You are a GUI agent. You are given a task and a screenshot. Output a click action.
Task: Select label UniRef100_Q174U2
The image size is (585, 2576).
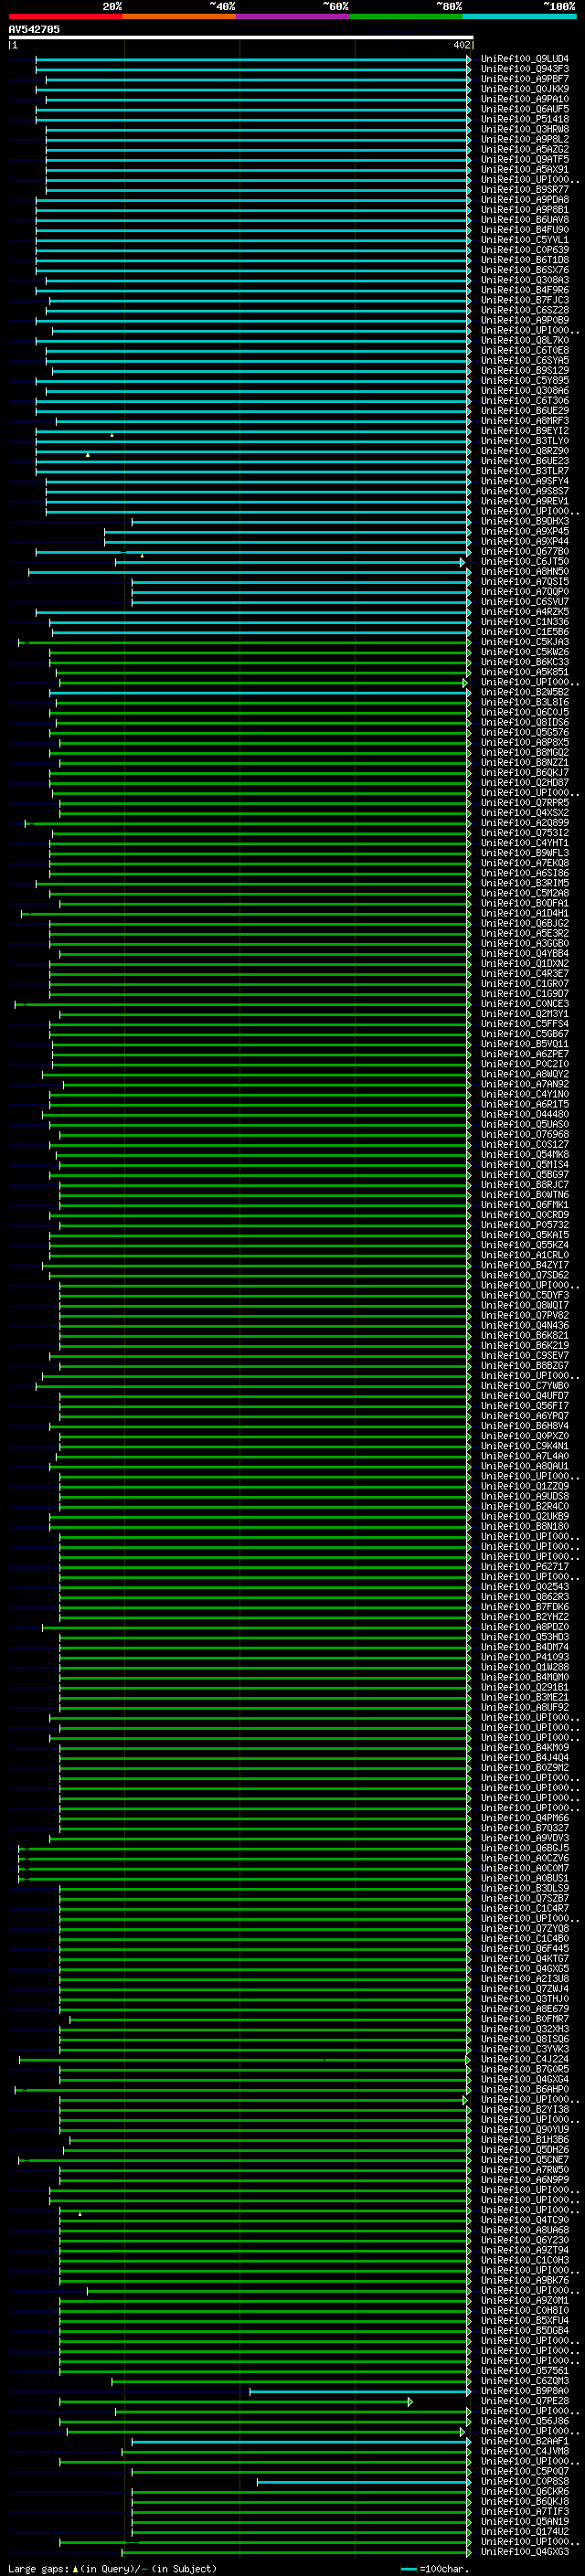[x=524, y=2532]
